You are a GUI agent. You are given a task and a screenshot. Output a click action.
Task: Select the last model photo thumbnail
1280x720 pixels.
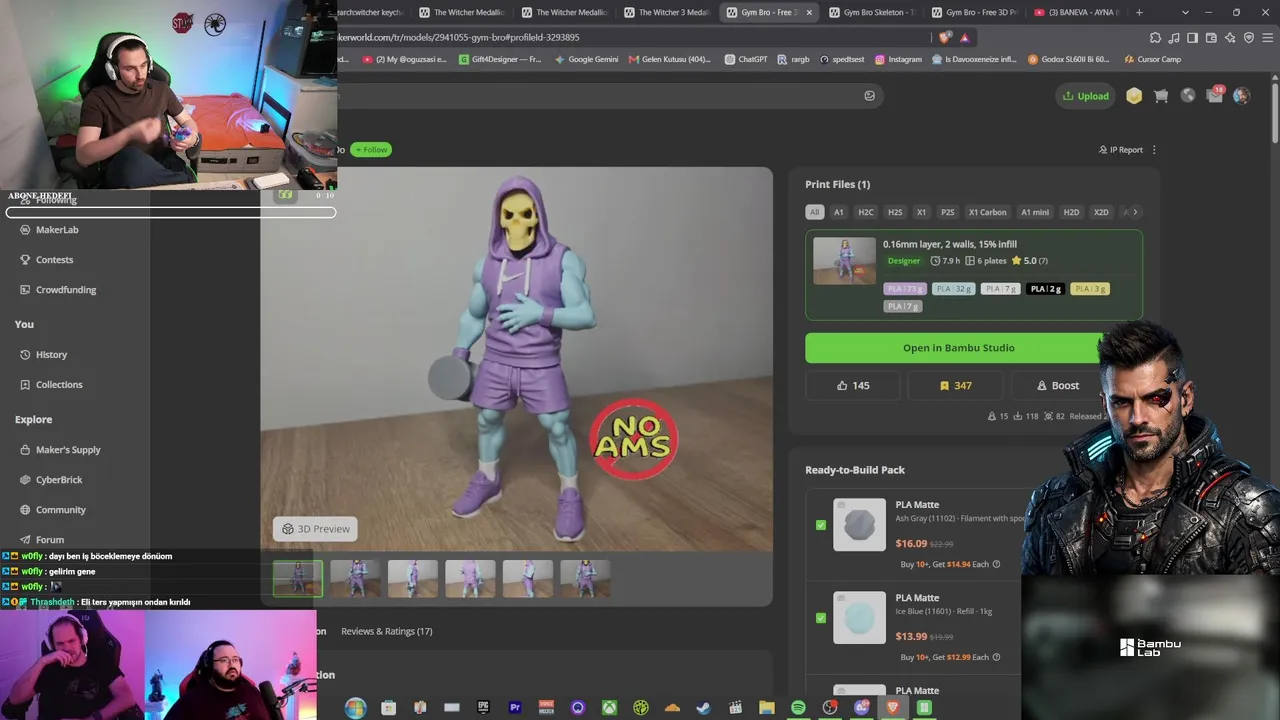585,579
